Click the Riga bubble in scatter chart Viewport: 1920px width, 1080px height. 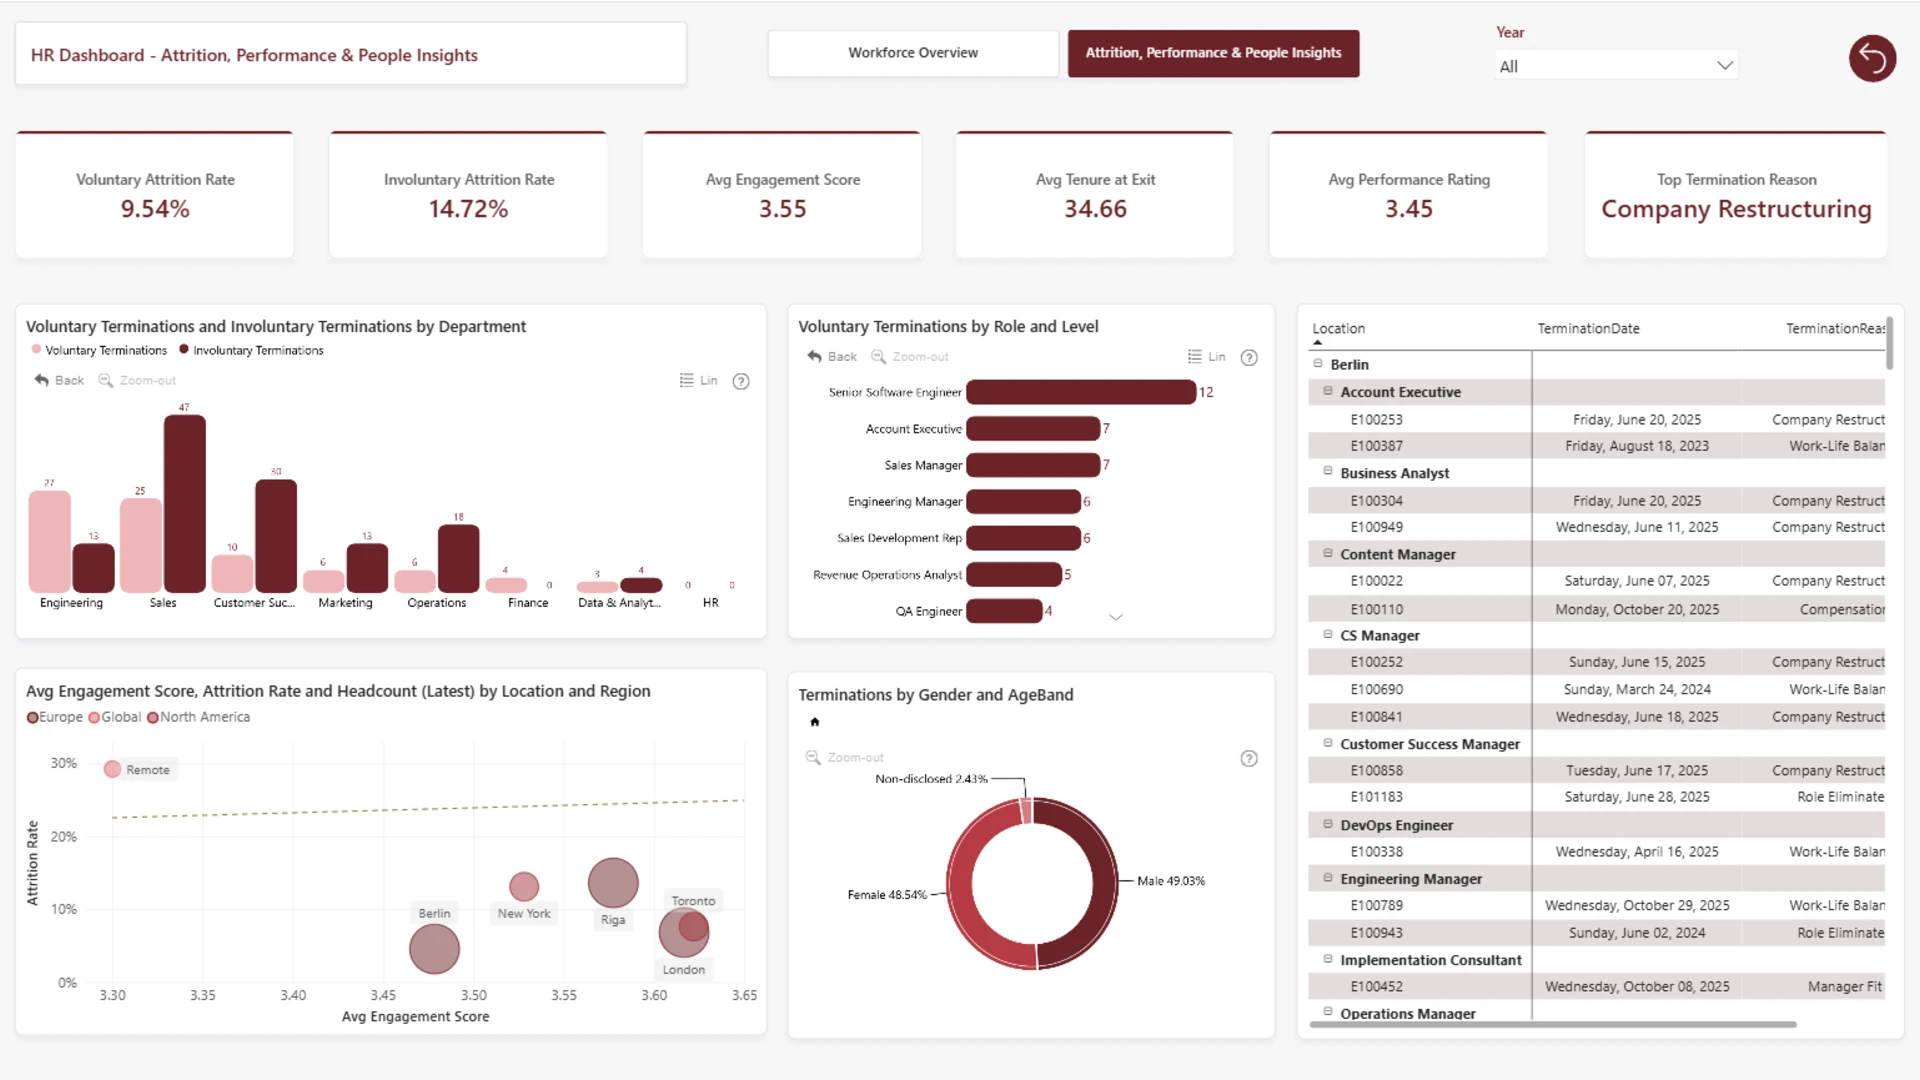[x=613, y=883]
